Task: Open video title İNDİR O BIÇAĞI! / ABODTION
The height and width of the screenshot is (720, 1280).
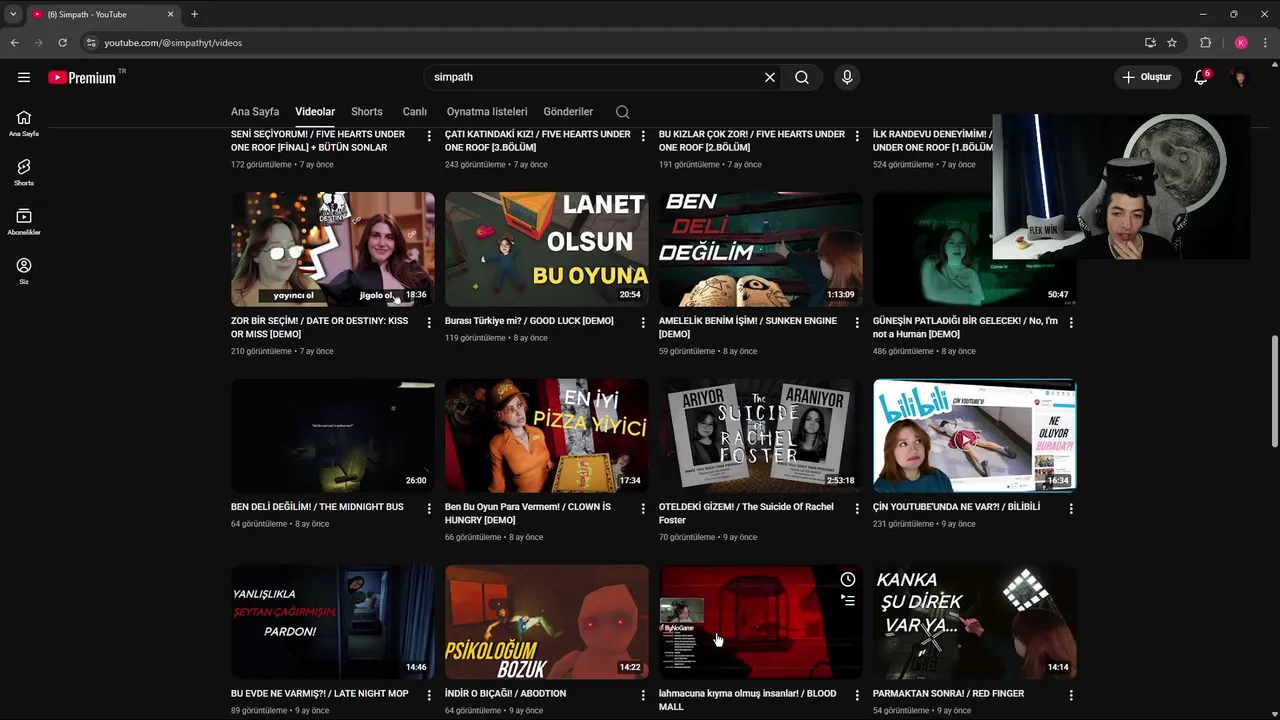Action: click(505, 693)
